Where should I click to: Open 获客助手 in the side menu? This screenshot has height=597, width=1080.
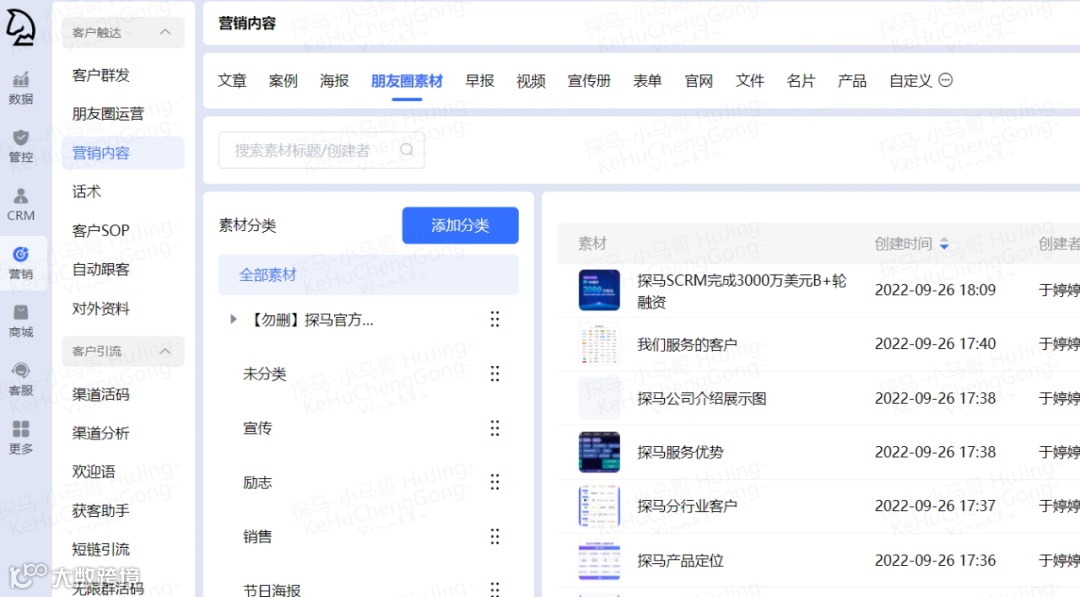coord(101,511)
